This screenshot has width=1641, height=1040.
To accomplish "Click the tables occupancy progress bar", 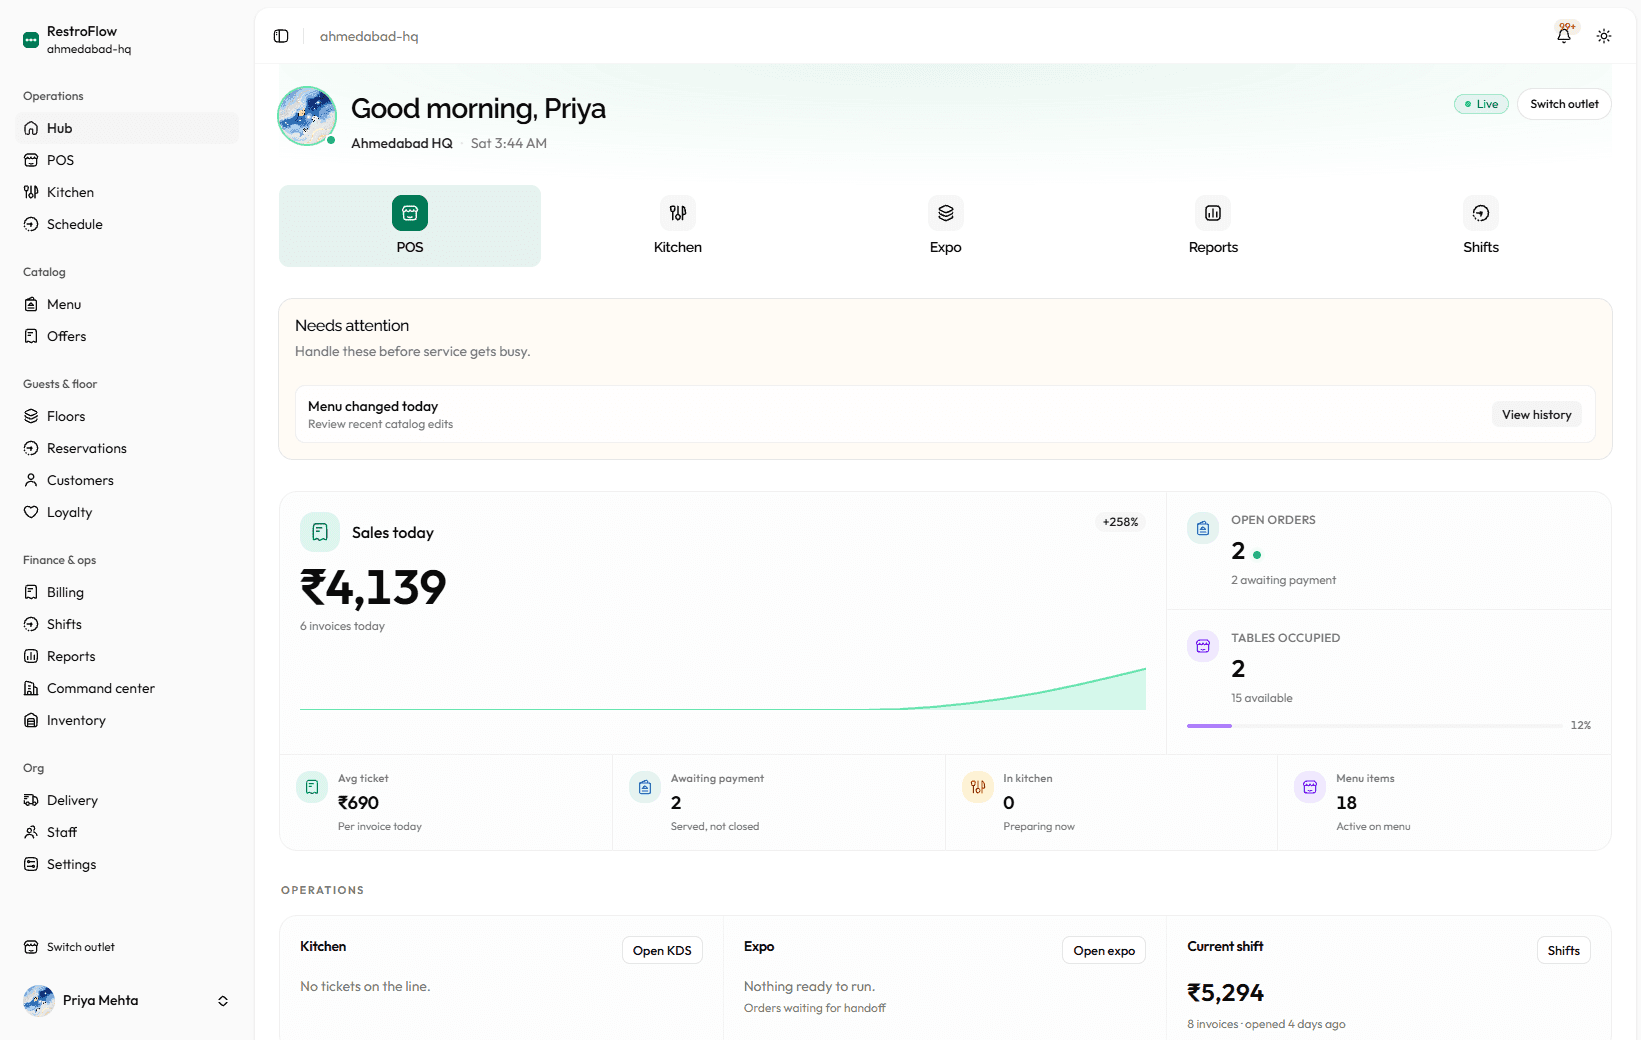I will (x=1375, y=725).
